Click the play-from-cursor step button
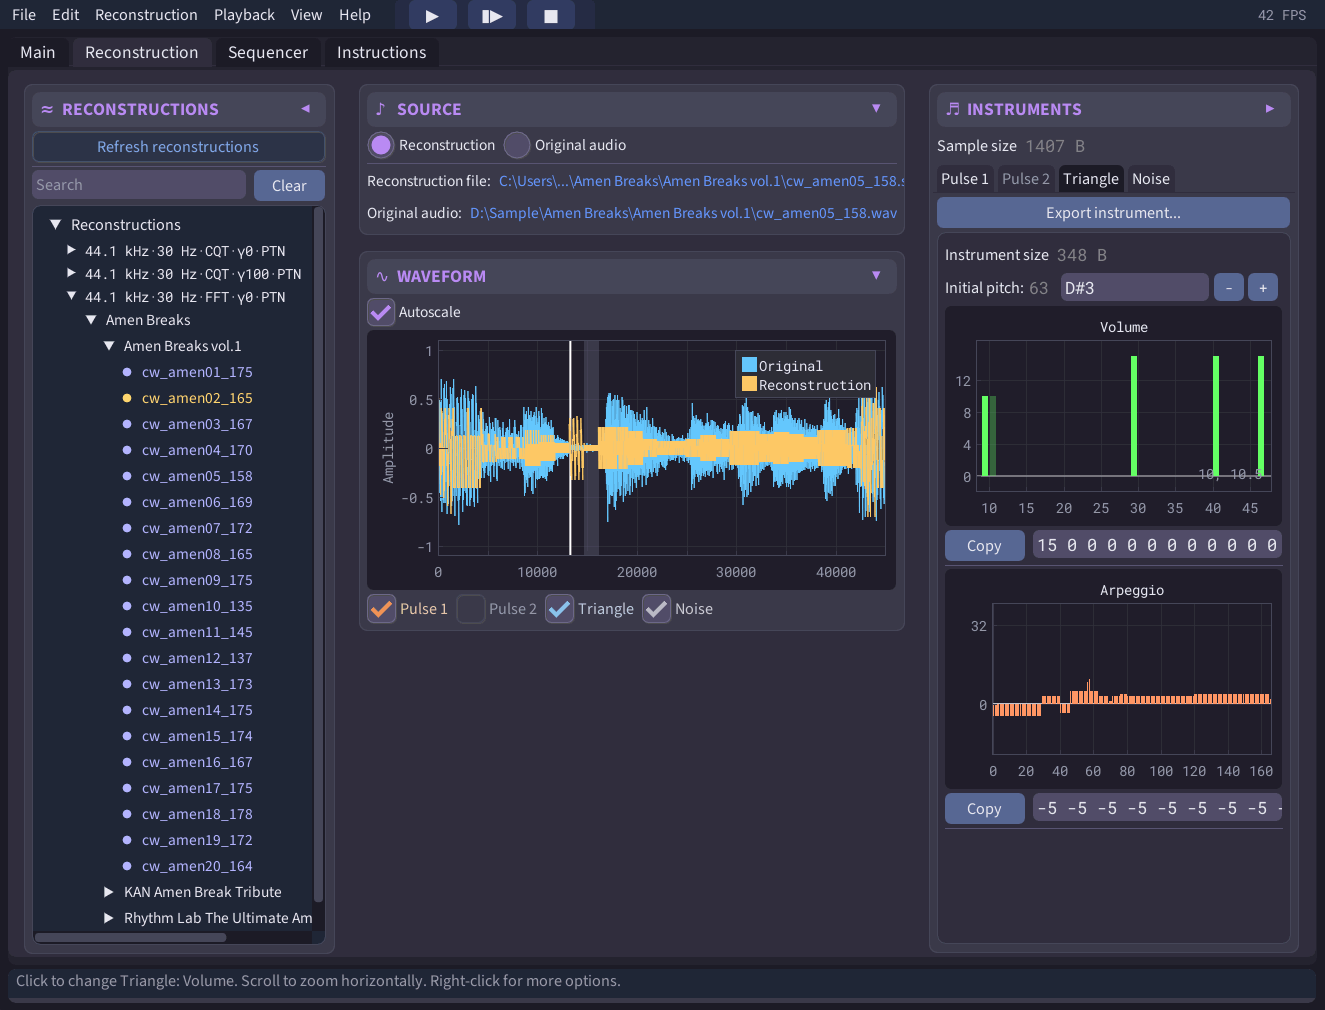 click(492, 16)
